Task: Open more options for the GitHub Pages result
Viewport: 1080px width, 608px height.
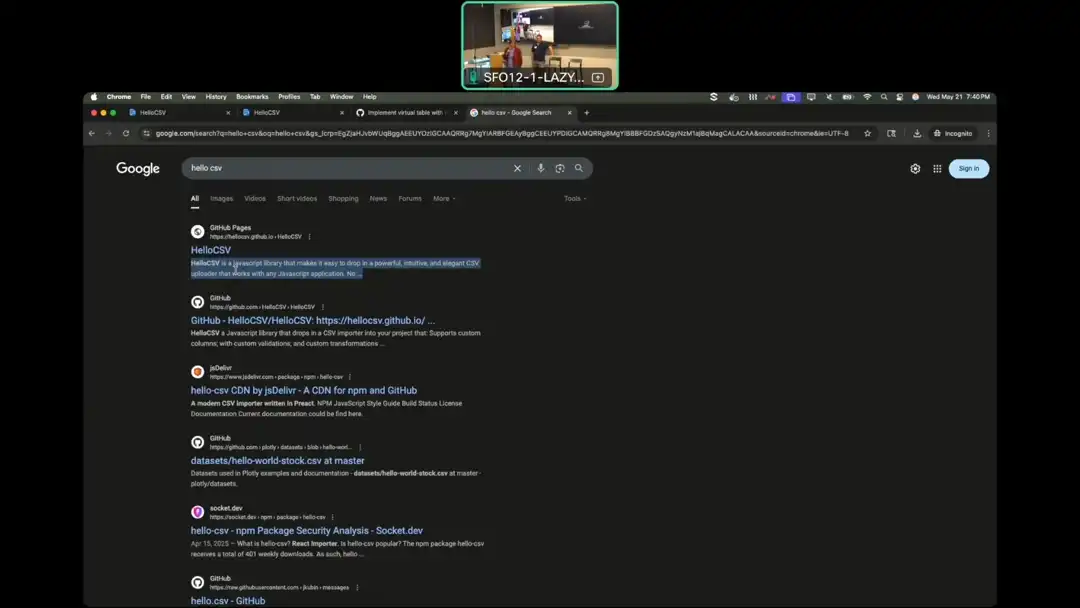Action: (309, 237)
